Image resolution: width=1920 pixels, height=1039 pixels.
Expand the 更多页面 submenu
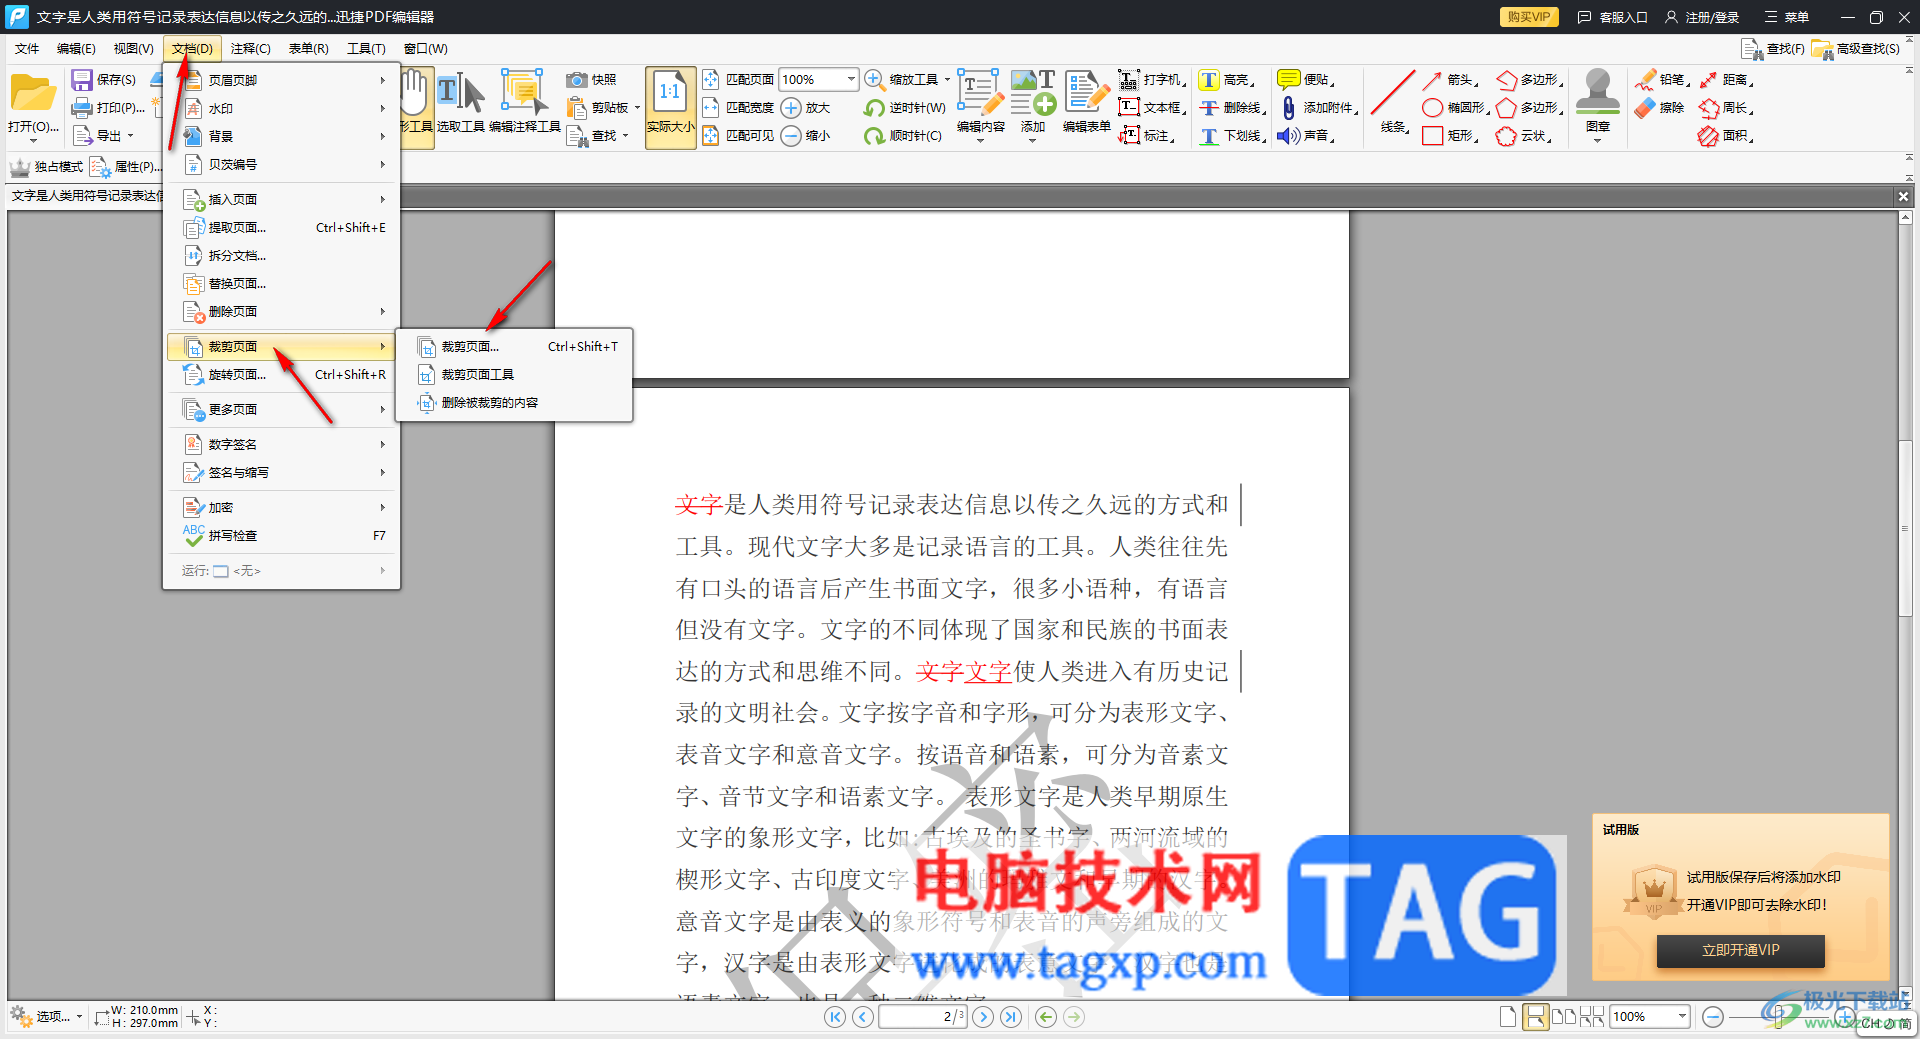(282, 409)
